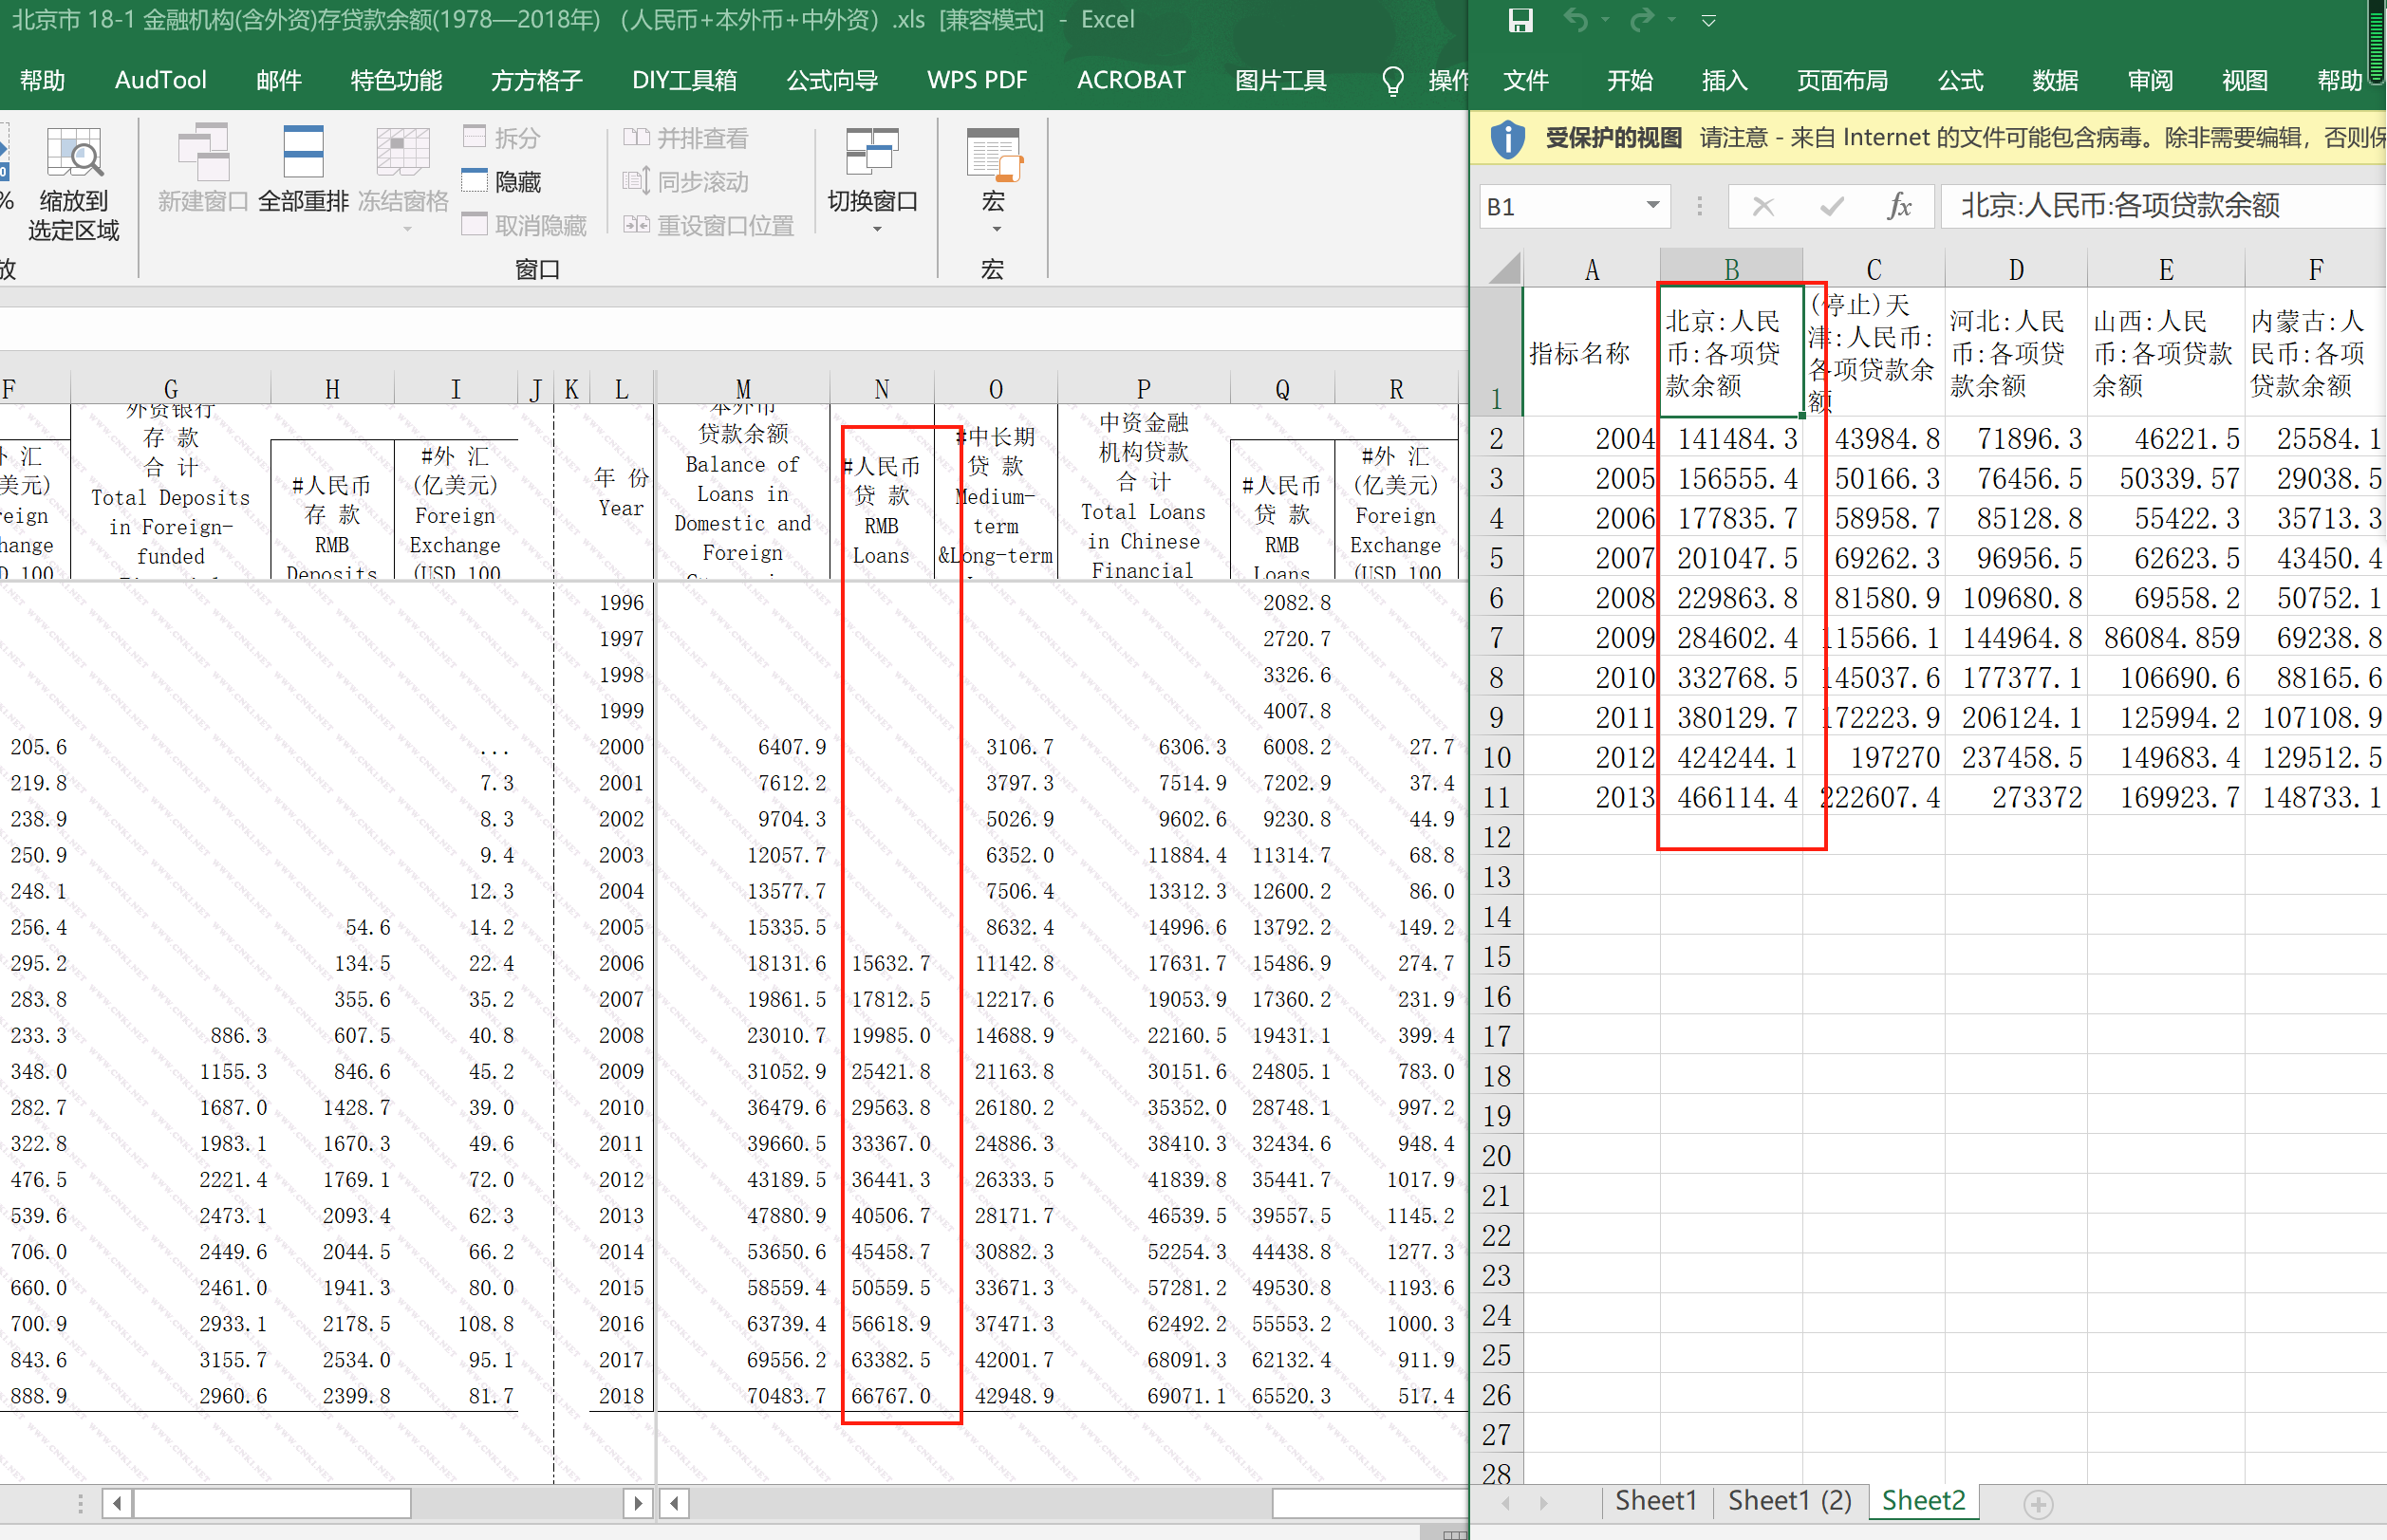The height and width of the screenshot is (1540, 2387).
Task: Click the Undo arrow icon
Action: point(1575,20)
